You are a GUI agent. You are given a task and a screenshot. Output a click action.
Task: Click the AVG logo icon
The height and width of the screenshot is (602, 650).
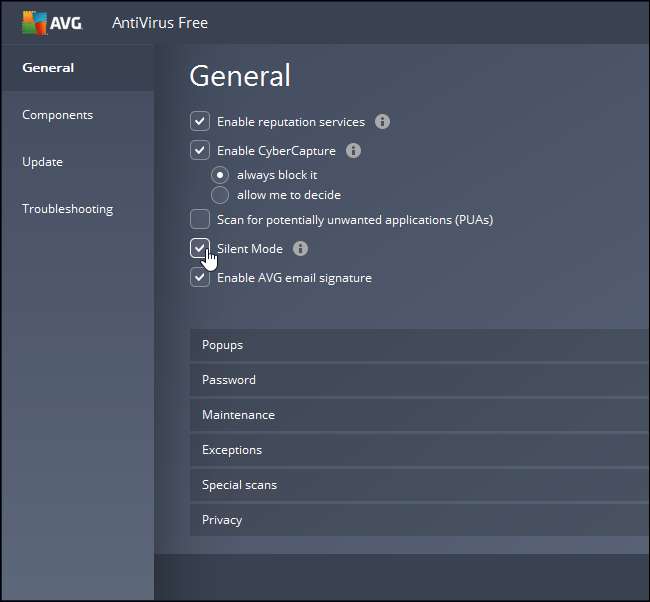[34, 23]
